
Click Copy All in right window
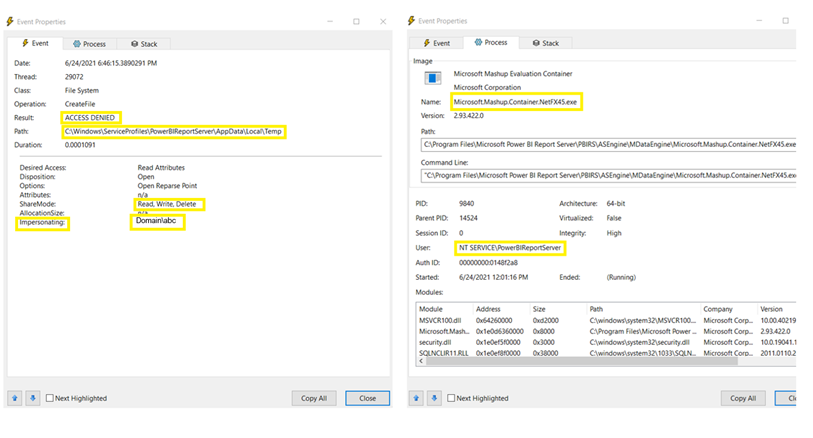click(x=743, y=398)
